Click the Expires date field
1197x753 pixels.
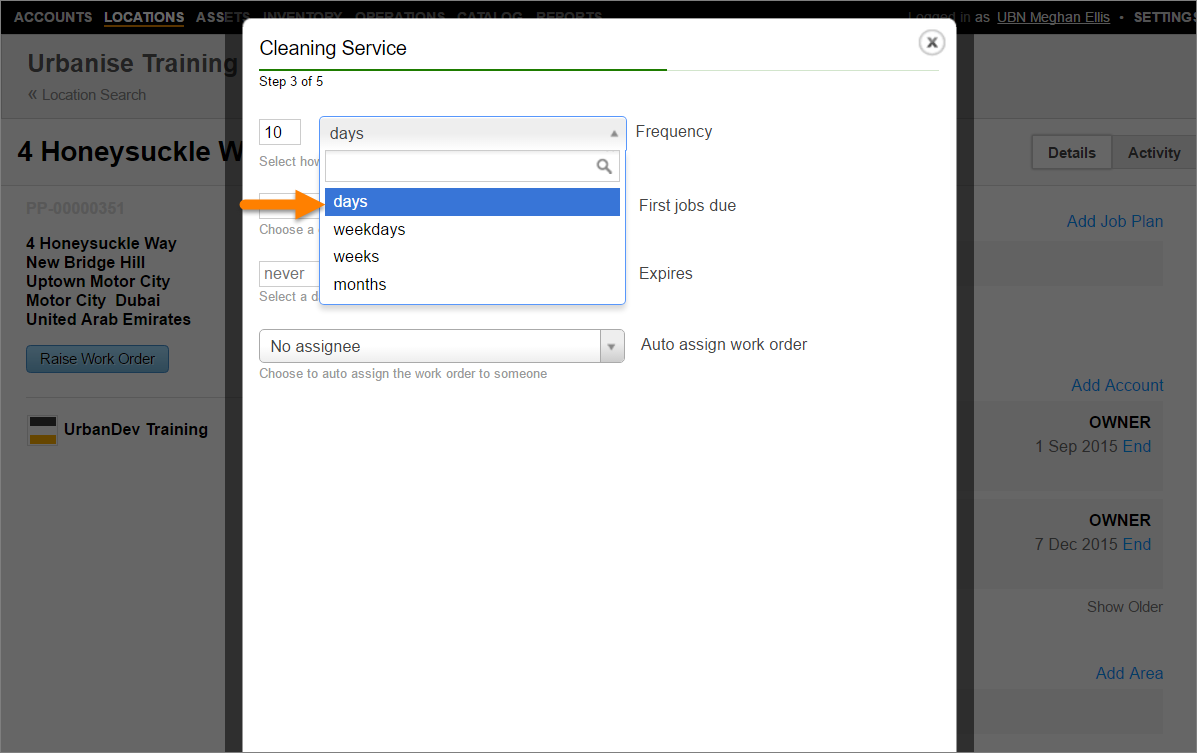tap(288, 274)
